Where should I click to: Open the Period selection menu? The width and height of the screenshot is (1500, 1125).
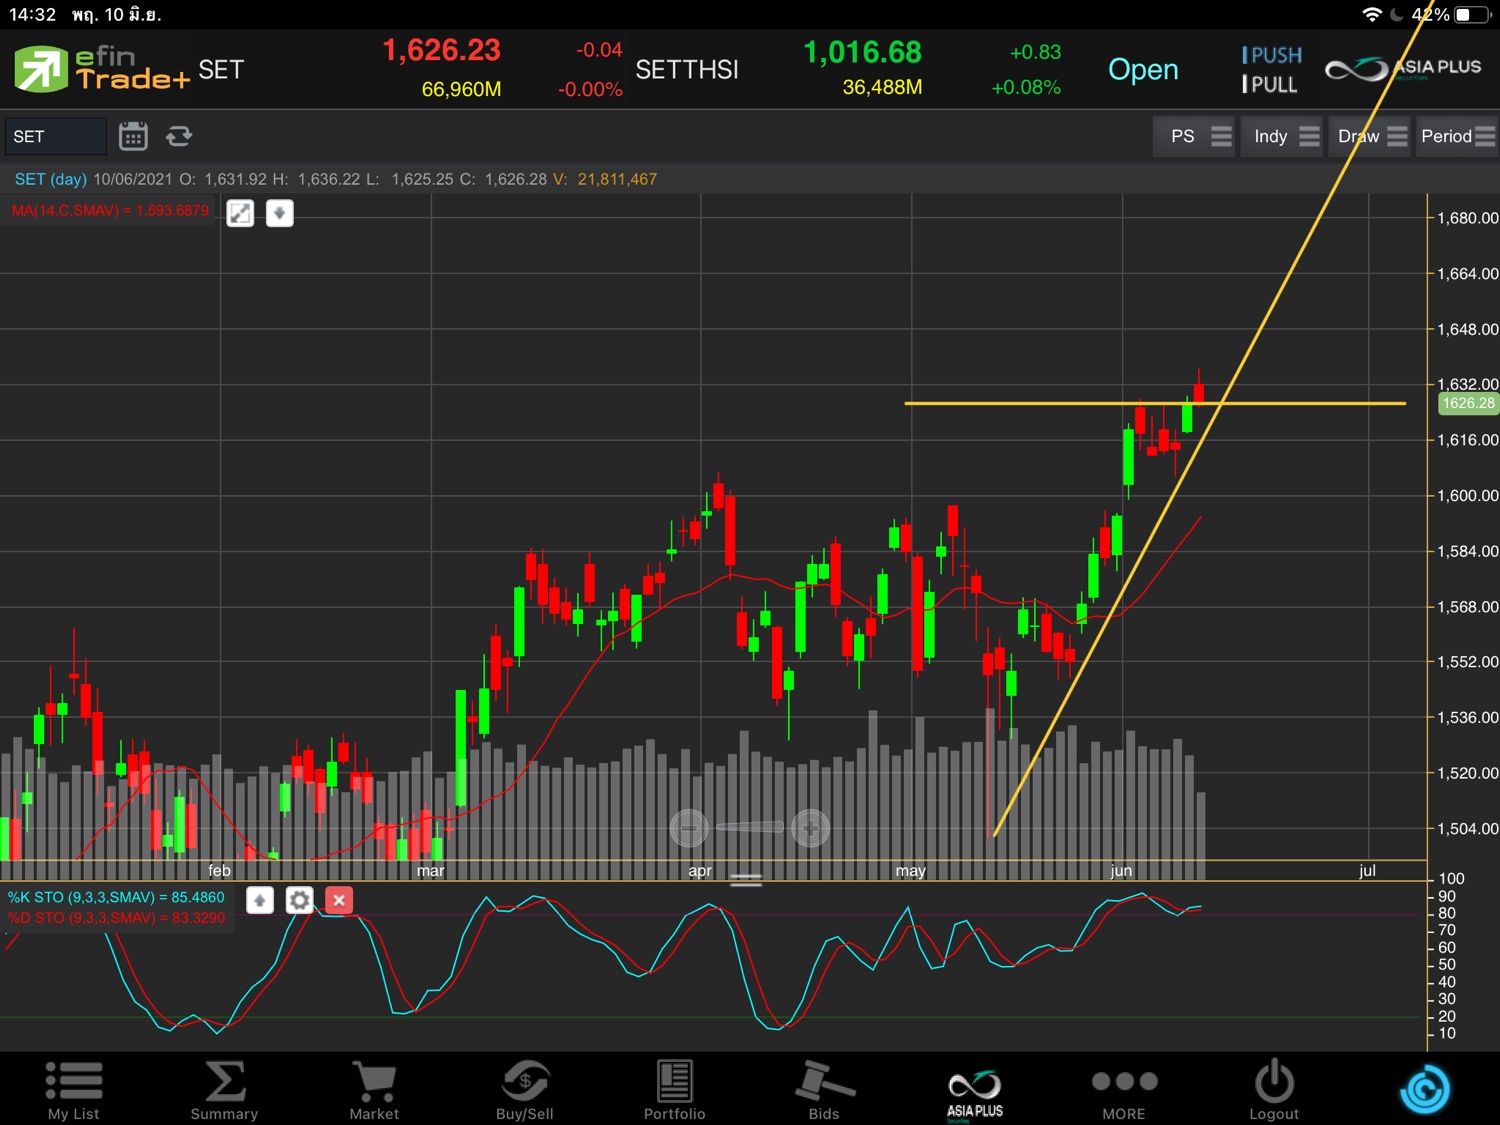tap(1457, 136)
